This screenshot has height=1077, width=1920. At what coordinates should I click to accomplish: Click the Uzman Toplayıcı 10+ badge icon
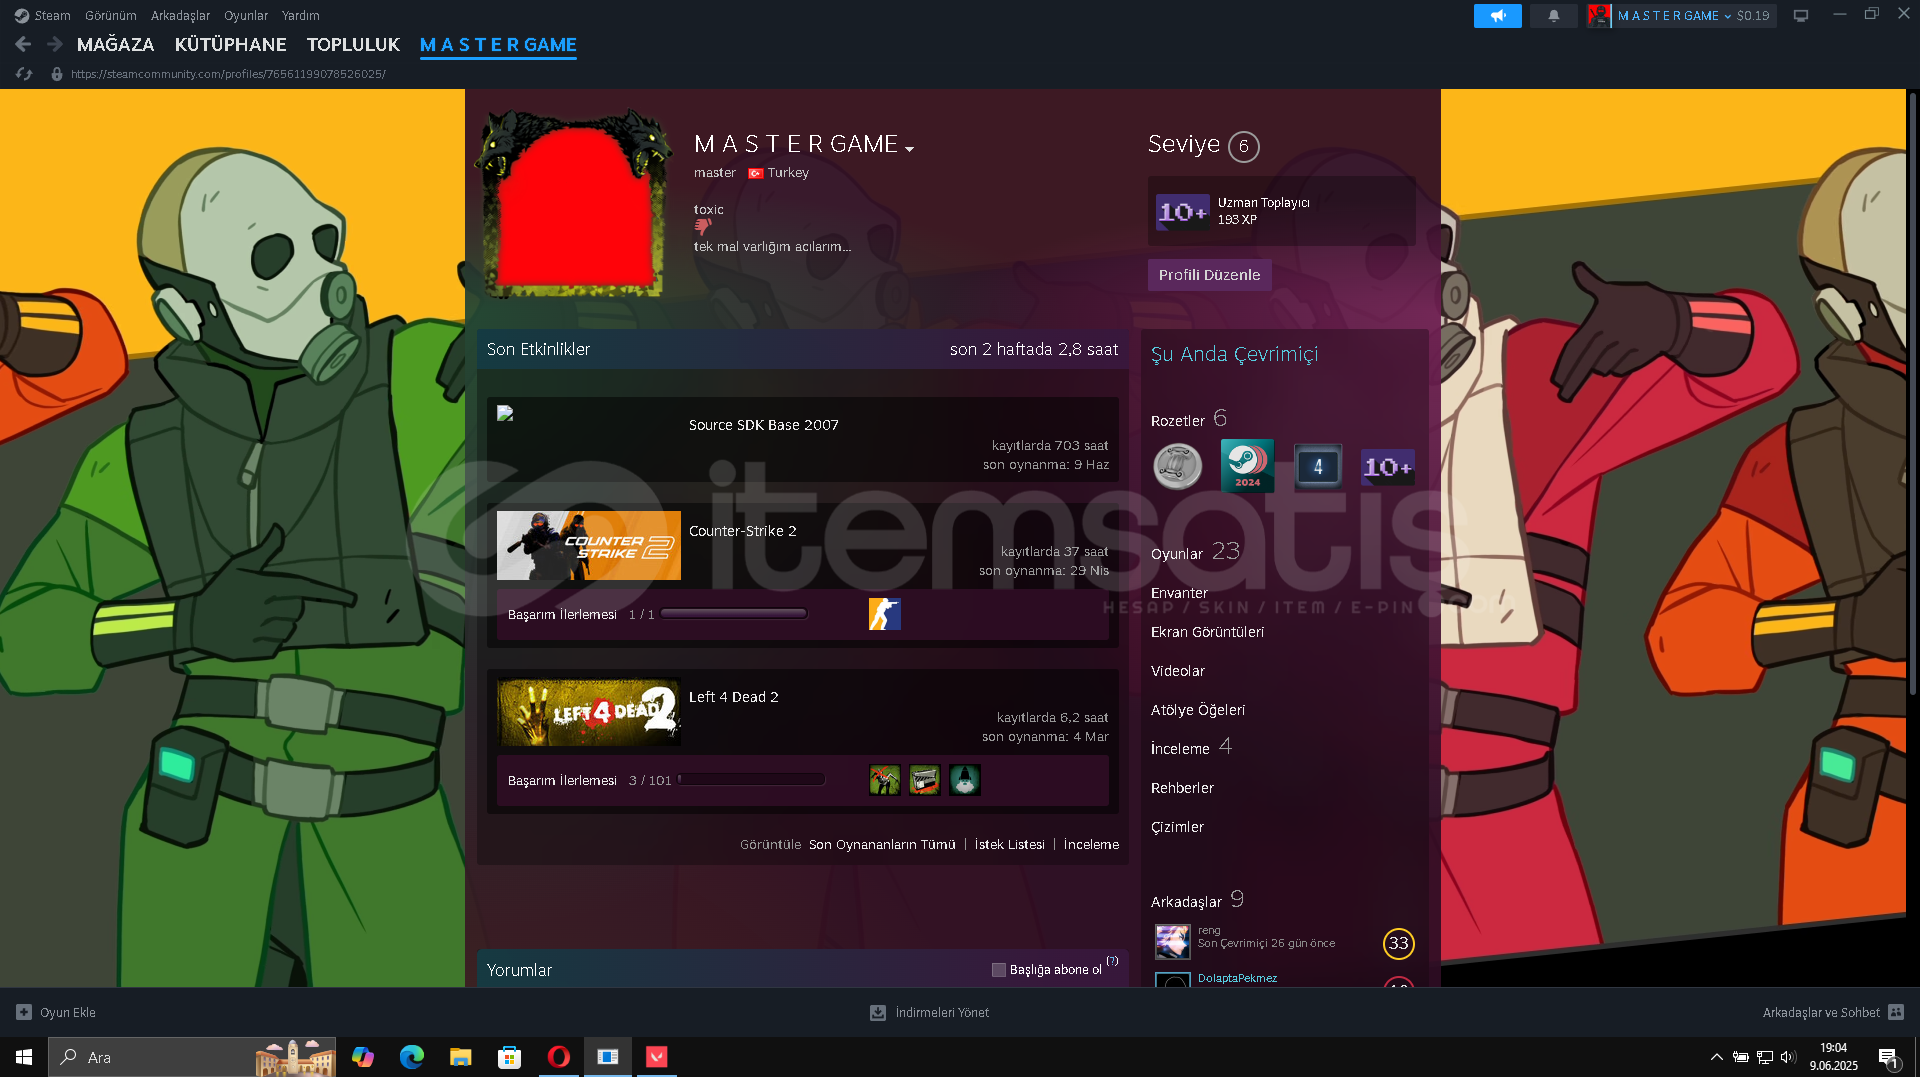1183,212
